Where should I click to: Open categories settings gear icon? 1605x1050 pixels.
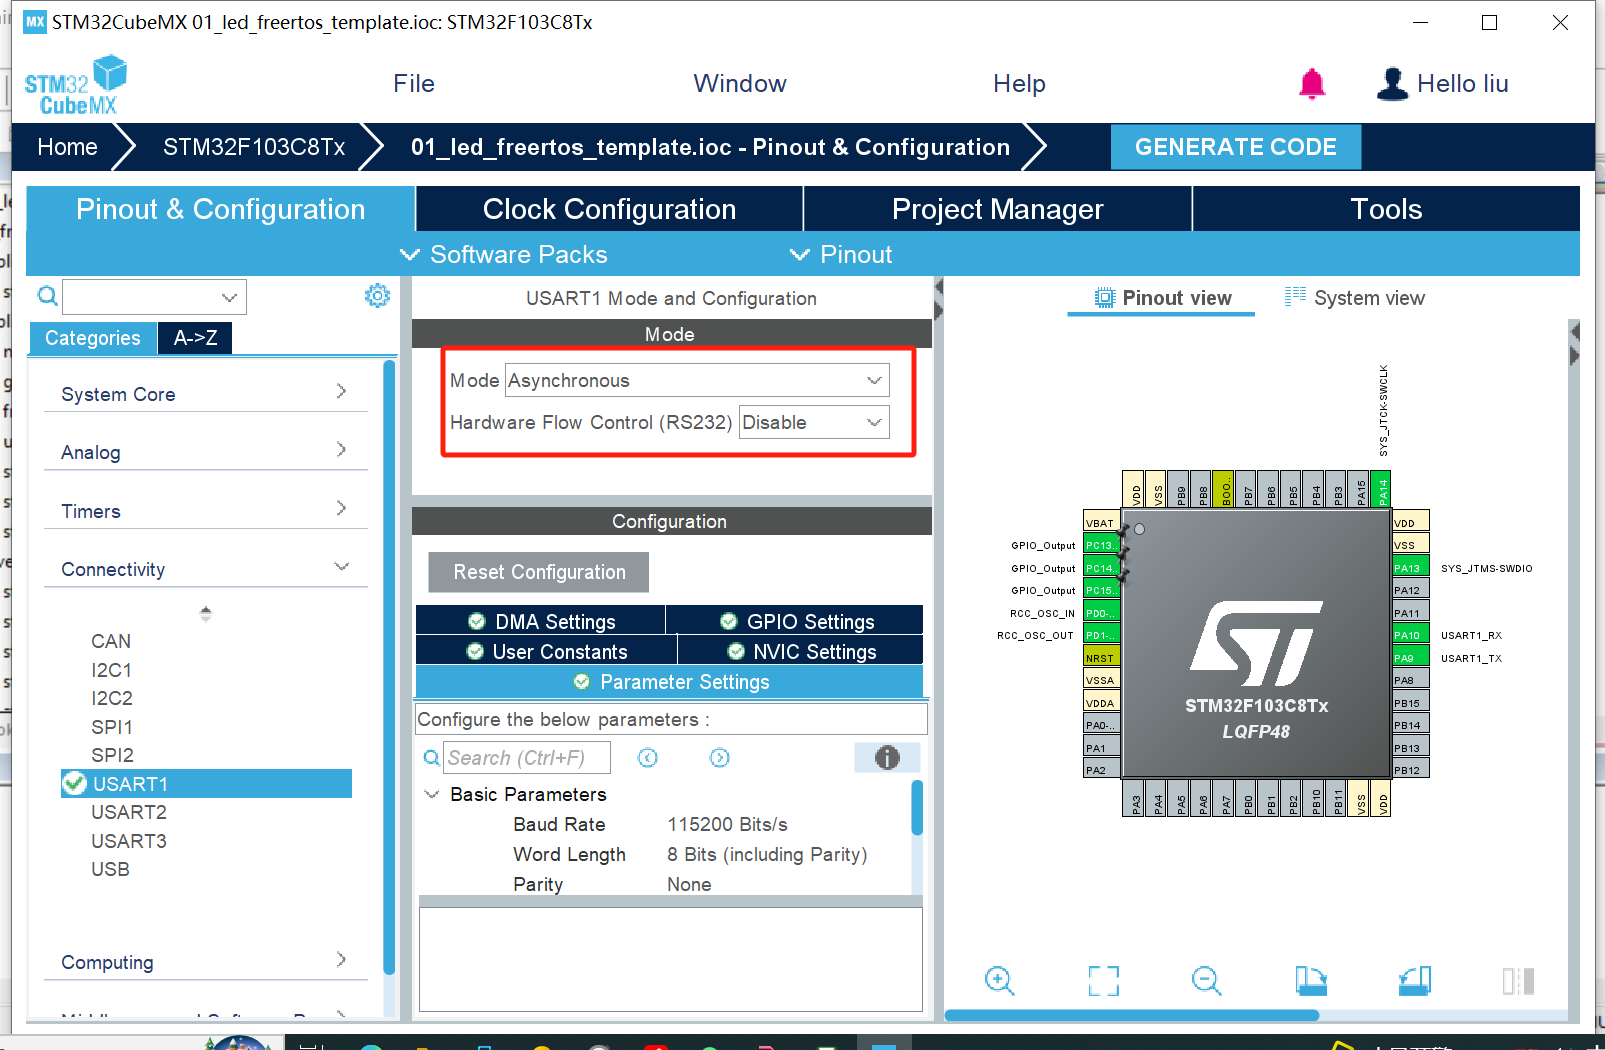pyautogui.click(x=377, y=296)
